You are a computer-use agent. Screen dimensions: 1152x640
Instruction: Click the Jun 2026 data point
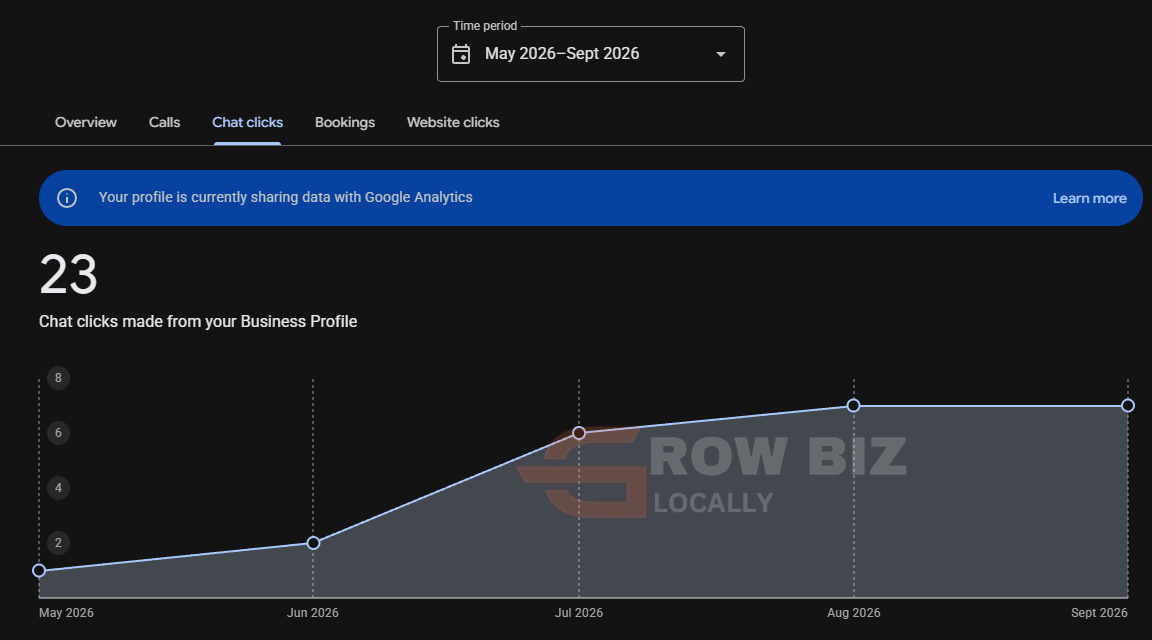[x=314, y=543]
